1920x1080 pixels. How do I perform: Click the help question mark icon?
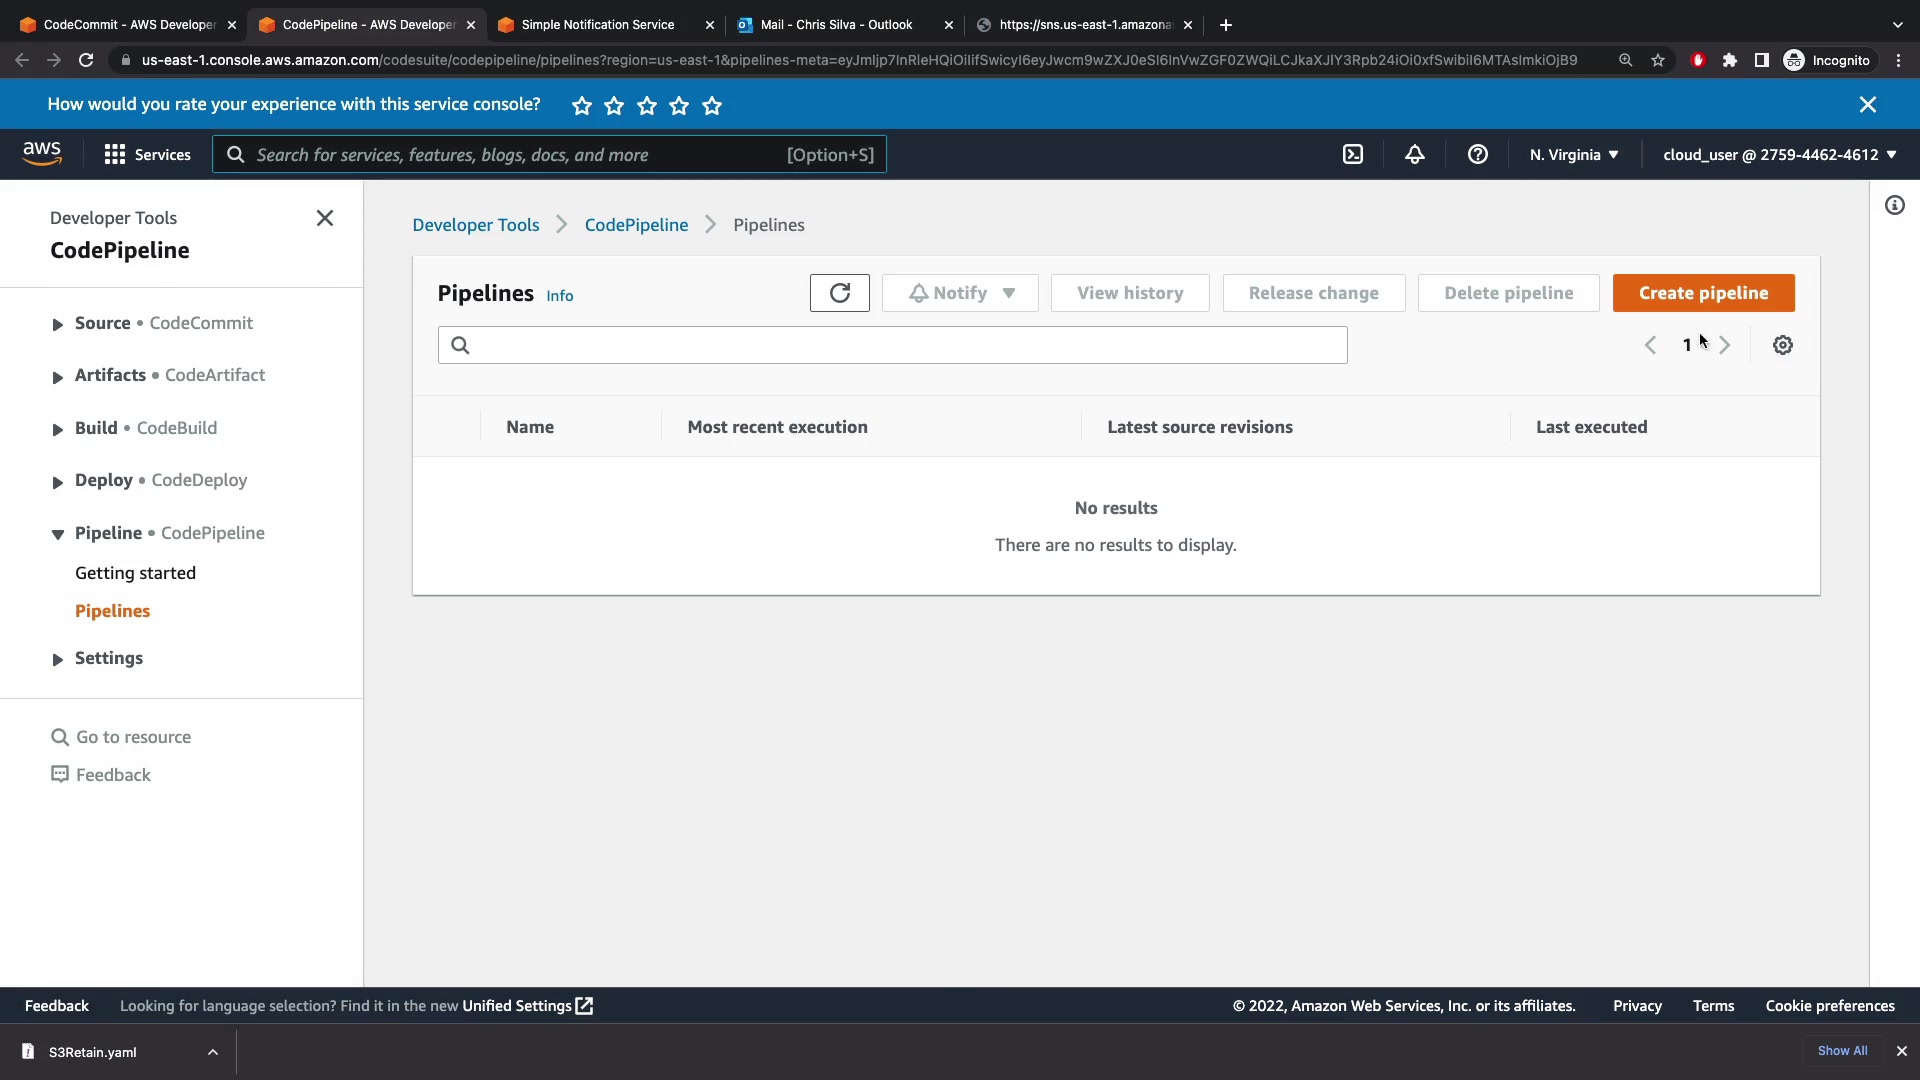tap(1477, 155)
